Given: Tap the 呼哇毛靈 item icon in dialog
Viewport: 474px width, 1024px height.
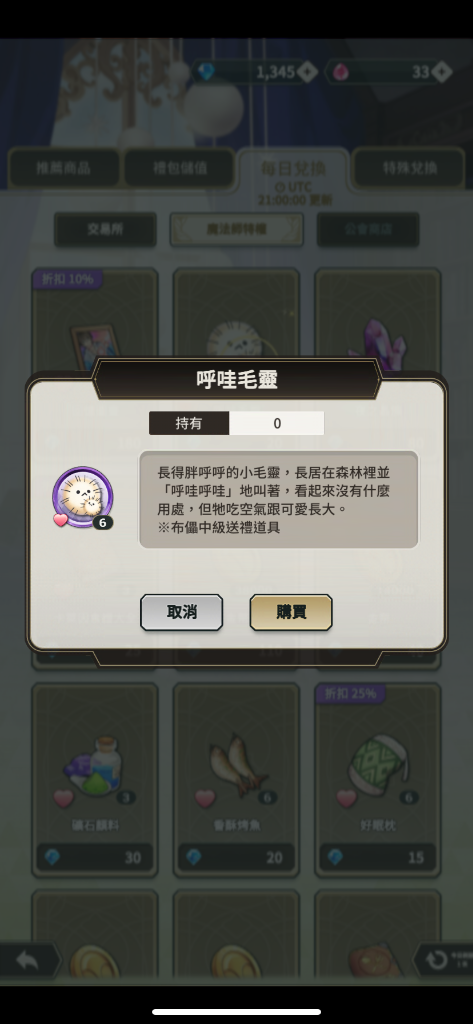Looking at the screenshot, I should (82, 497).
